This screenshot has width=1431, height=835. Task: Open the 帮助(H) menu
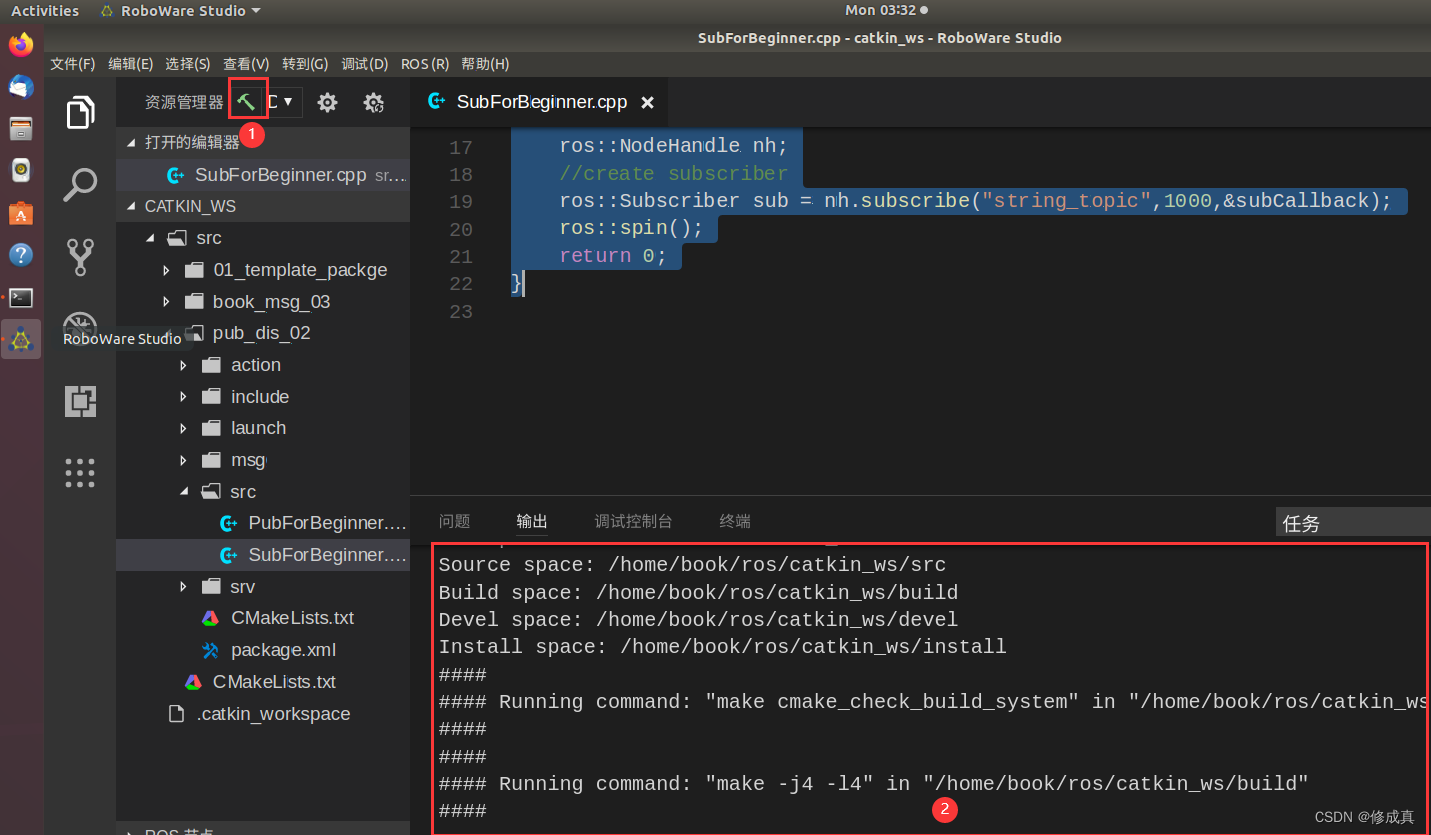tap(485, 64)
